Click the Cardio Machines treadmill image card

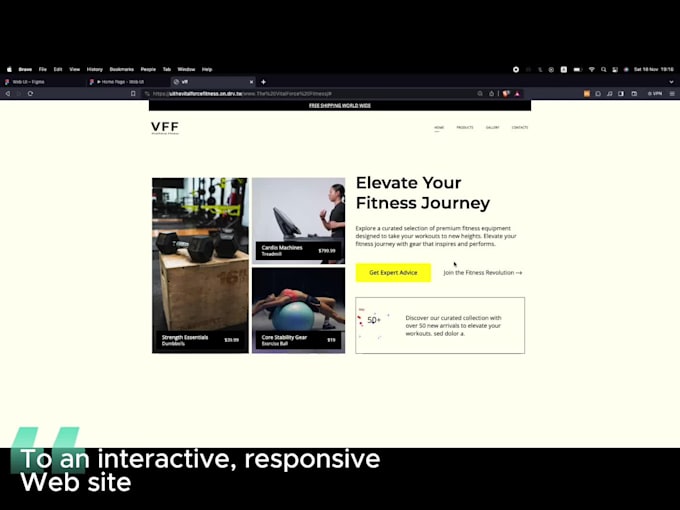[x=298, y=220]
